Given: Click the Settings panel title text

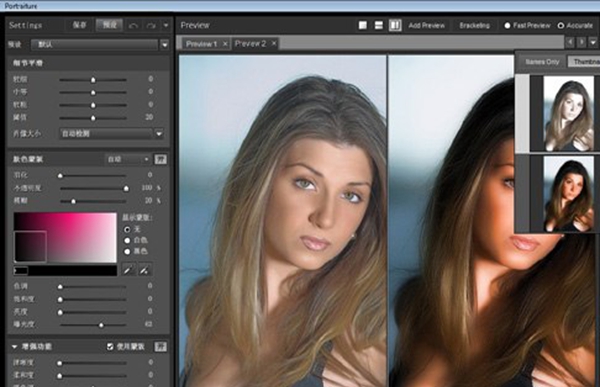Looking at the screenshot, I should [x=25, y=25].
